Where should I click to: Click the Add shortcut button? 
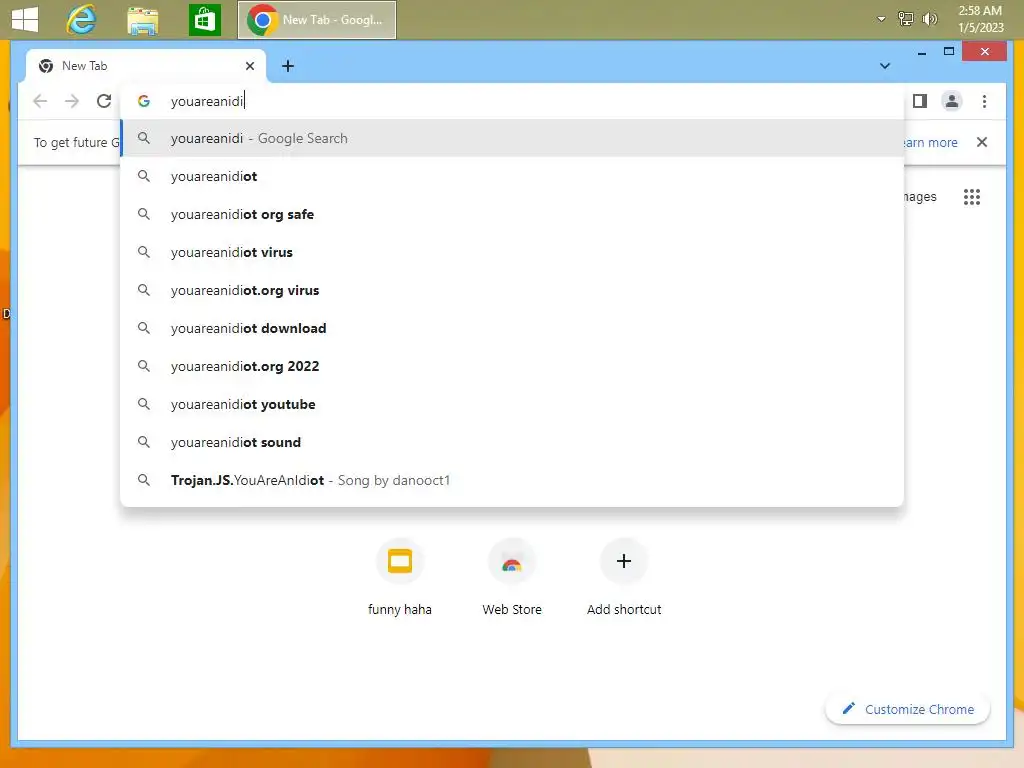coord(624,578)
